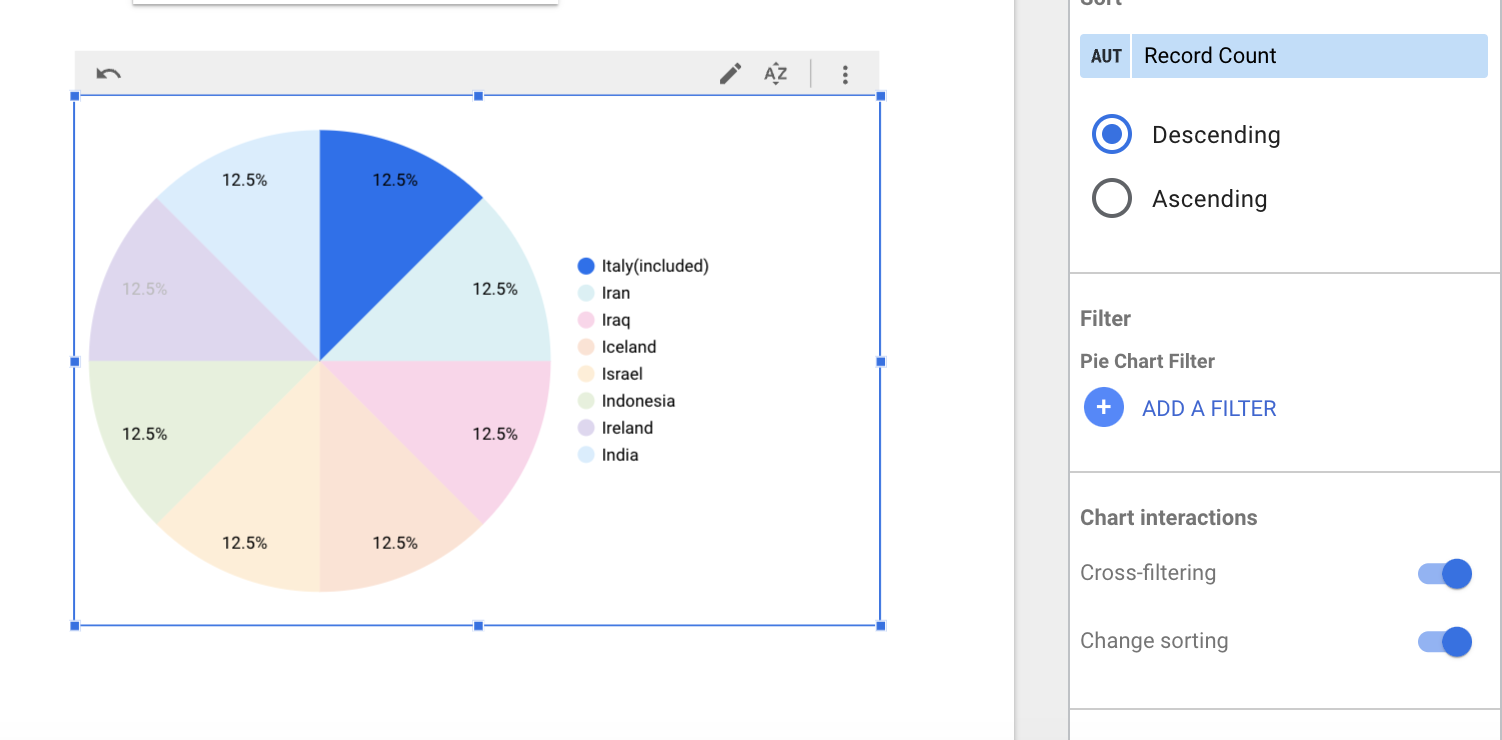Click the Iraq legend color dot
Image resolution: width=1502 pixels, height=740 pixels.
click(586, 320)
